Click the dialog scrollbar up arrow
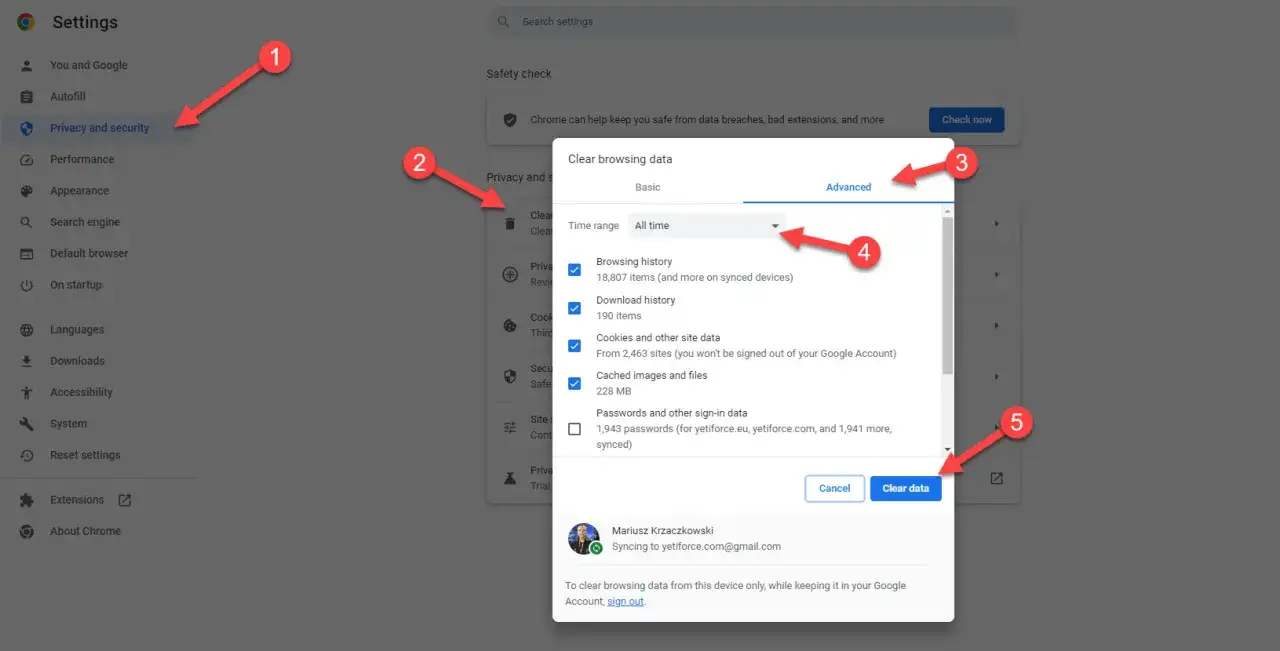Viewport: 1280px width, 651px height. [x=948, y=211]
